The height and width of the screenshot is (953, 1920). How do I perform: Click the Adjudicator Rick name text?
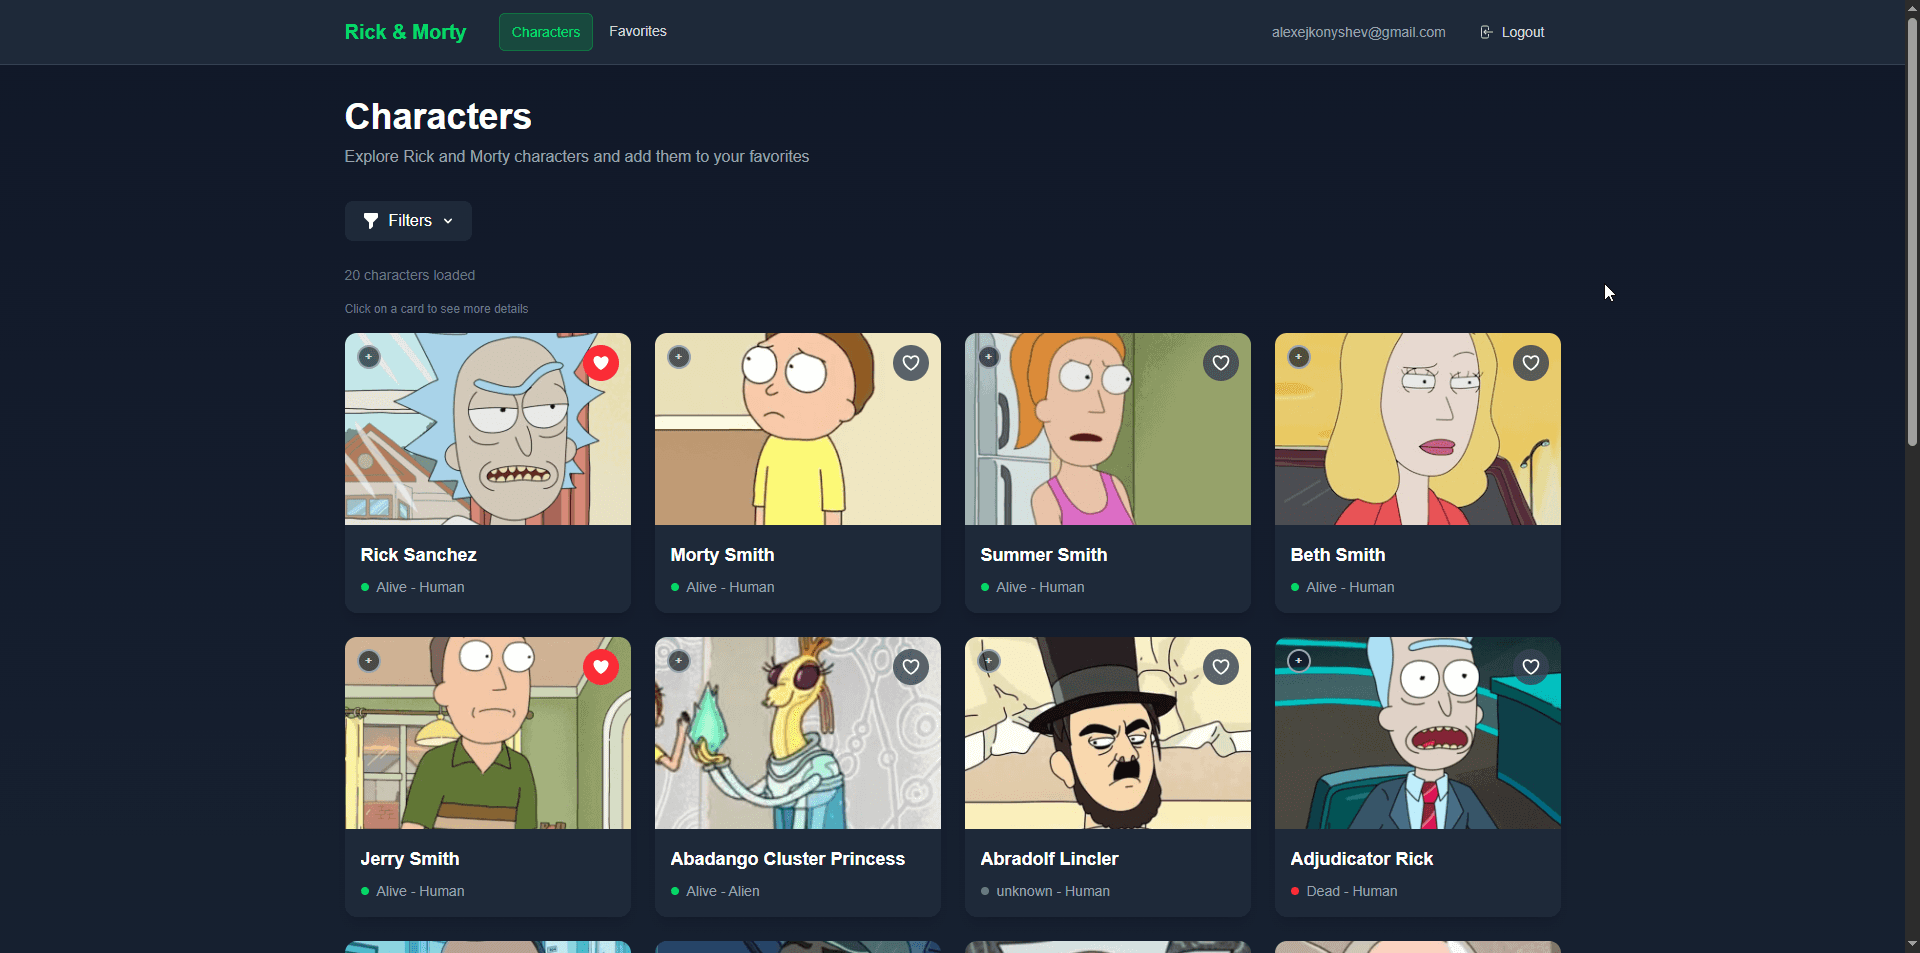[1362, 859]
